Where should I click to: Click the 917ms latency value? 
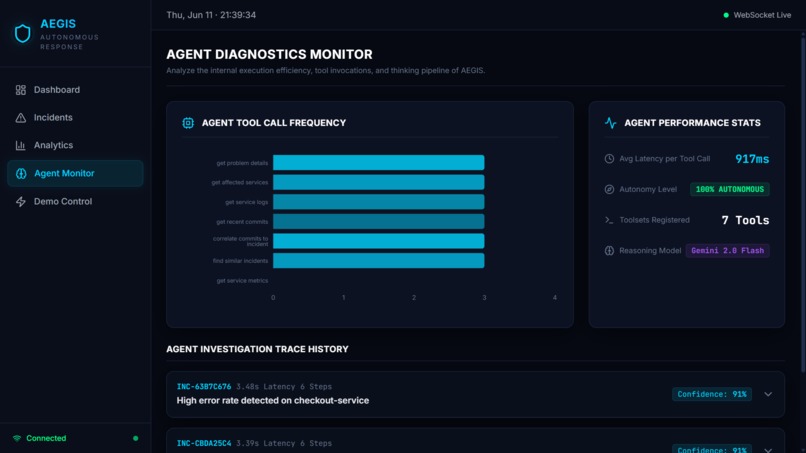click(752, 159)
